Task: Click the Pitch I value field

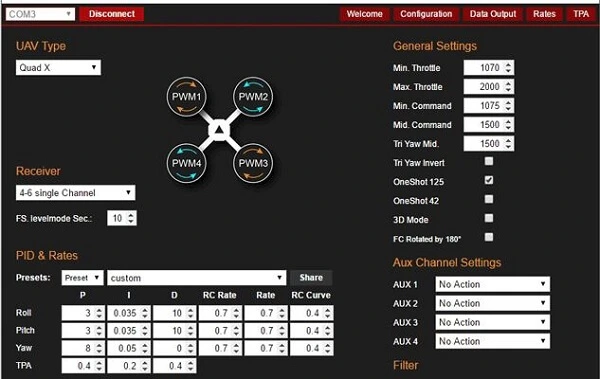Action: (x=129, y=331)
